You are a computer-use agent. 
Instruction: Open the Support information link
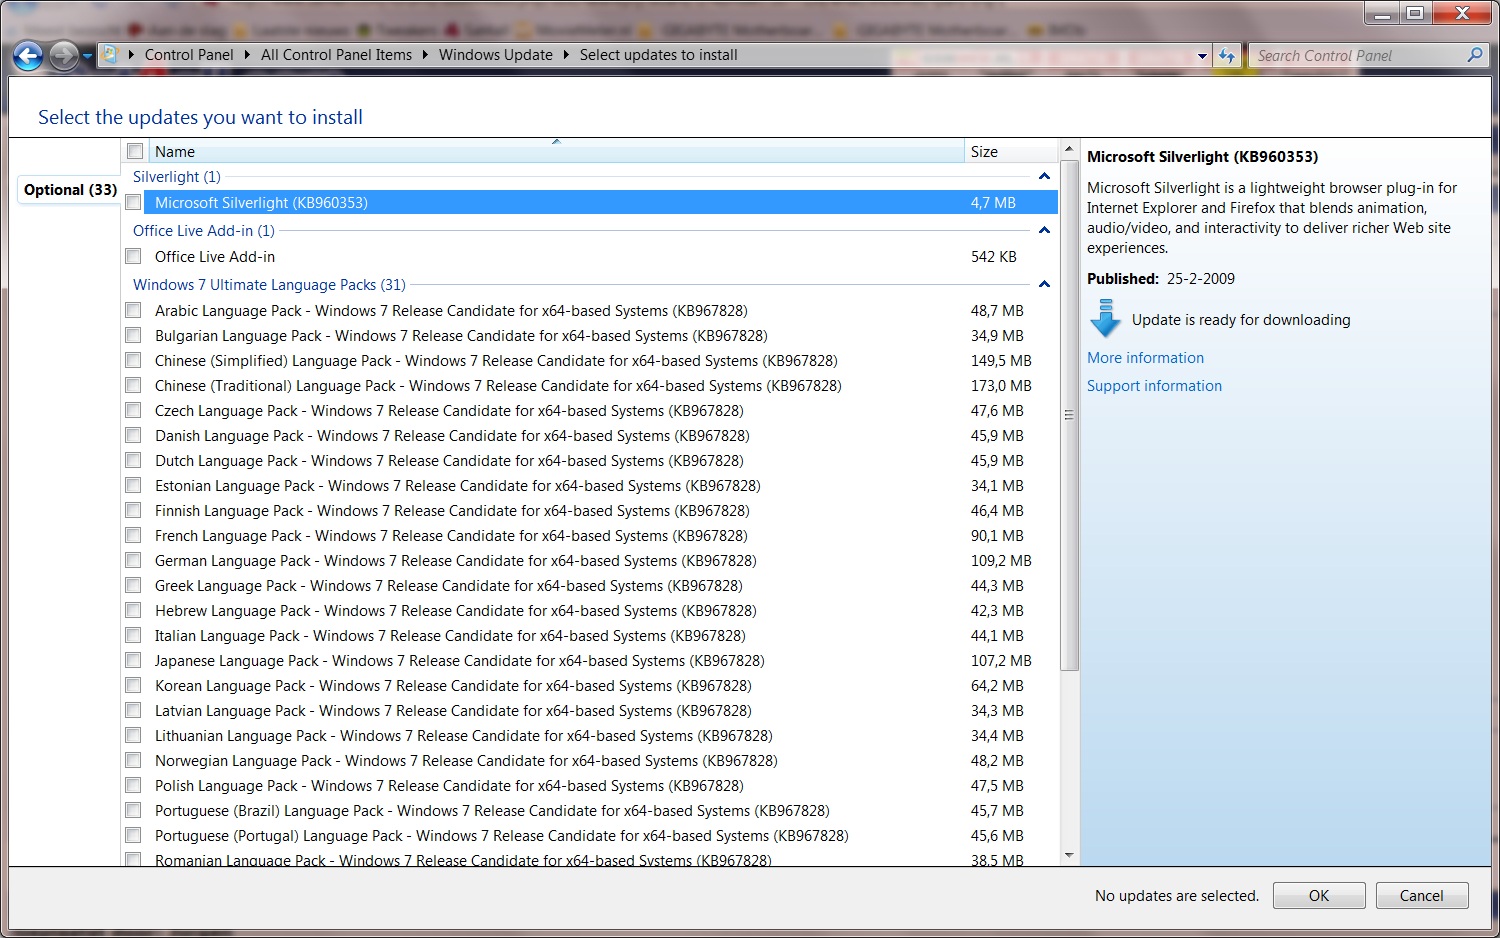pyautogui.click(x=1154, y=386)
